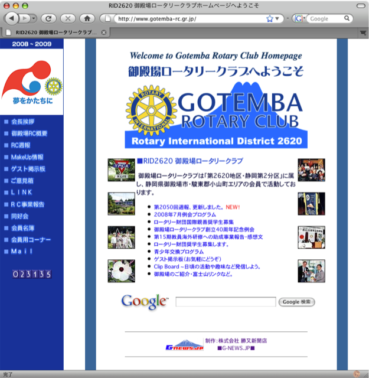This screenshot has width=369, height=378.
Task: Close the RID2620 tab with its close icon
Action: pos(103,32)
